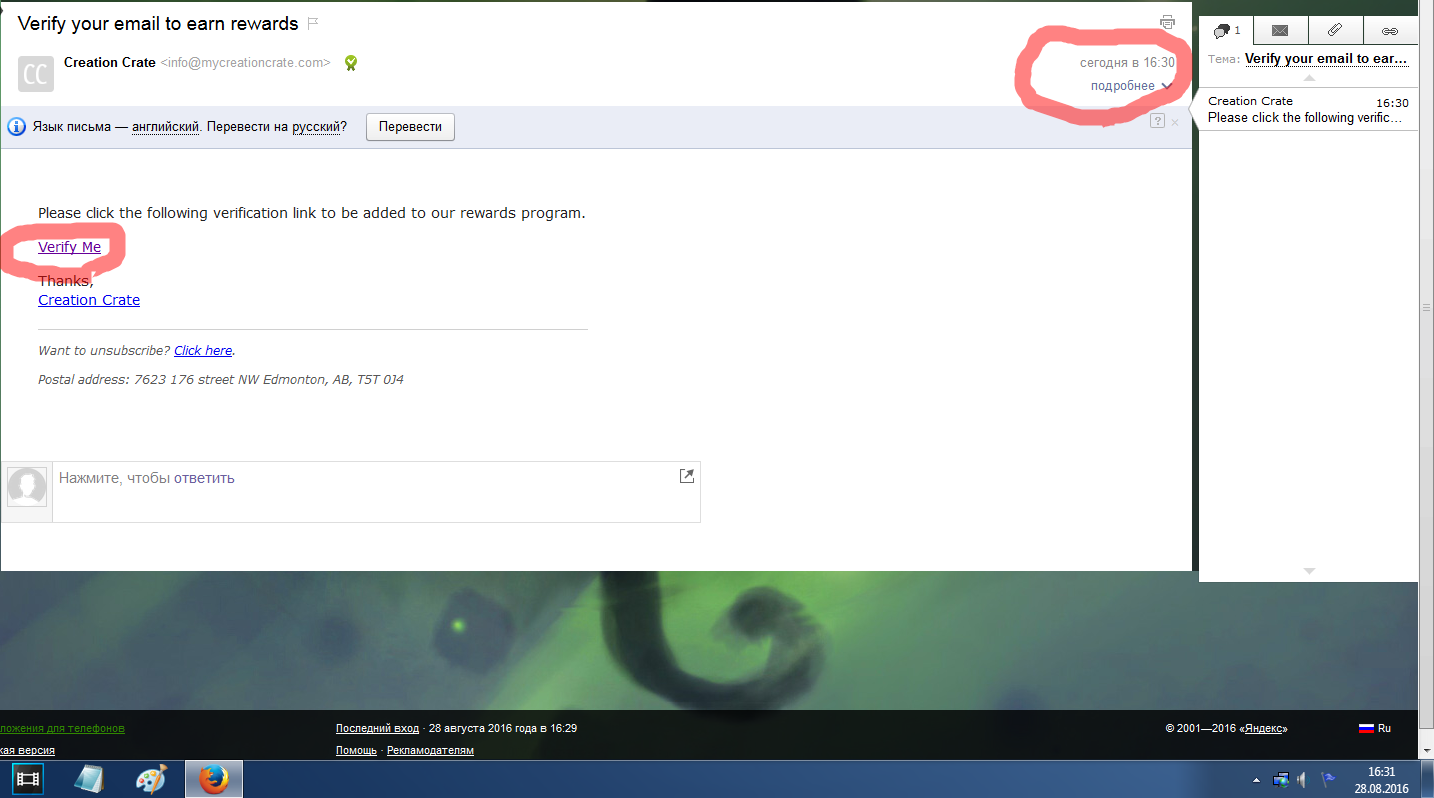Click the volume speaker tray icon
1434x798 pixels.
[1303, 779]
